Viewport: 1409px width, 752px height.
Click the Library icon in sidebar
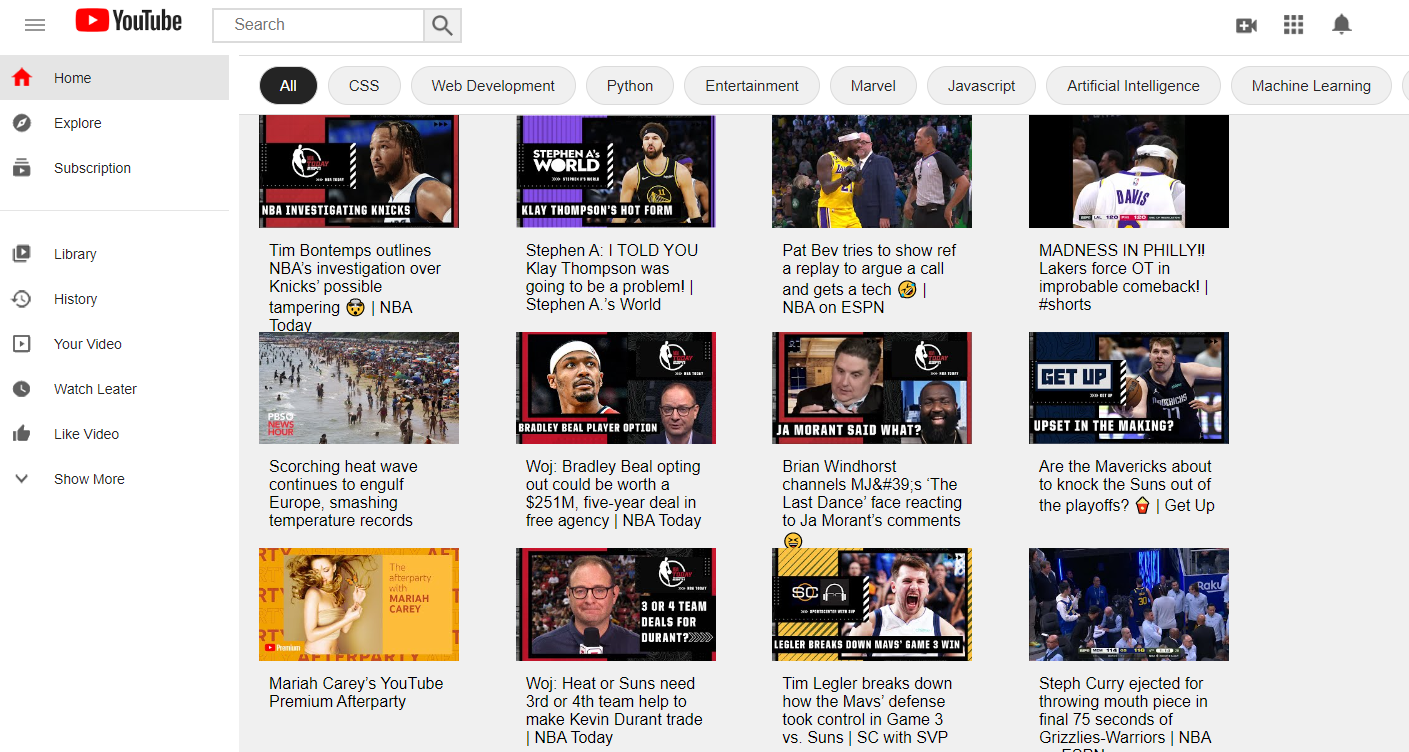22,254
